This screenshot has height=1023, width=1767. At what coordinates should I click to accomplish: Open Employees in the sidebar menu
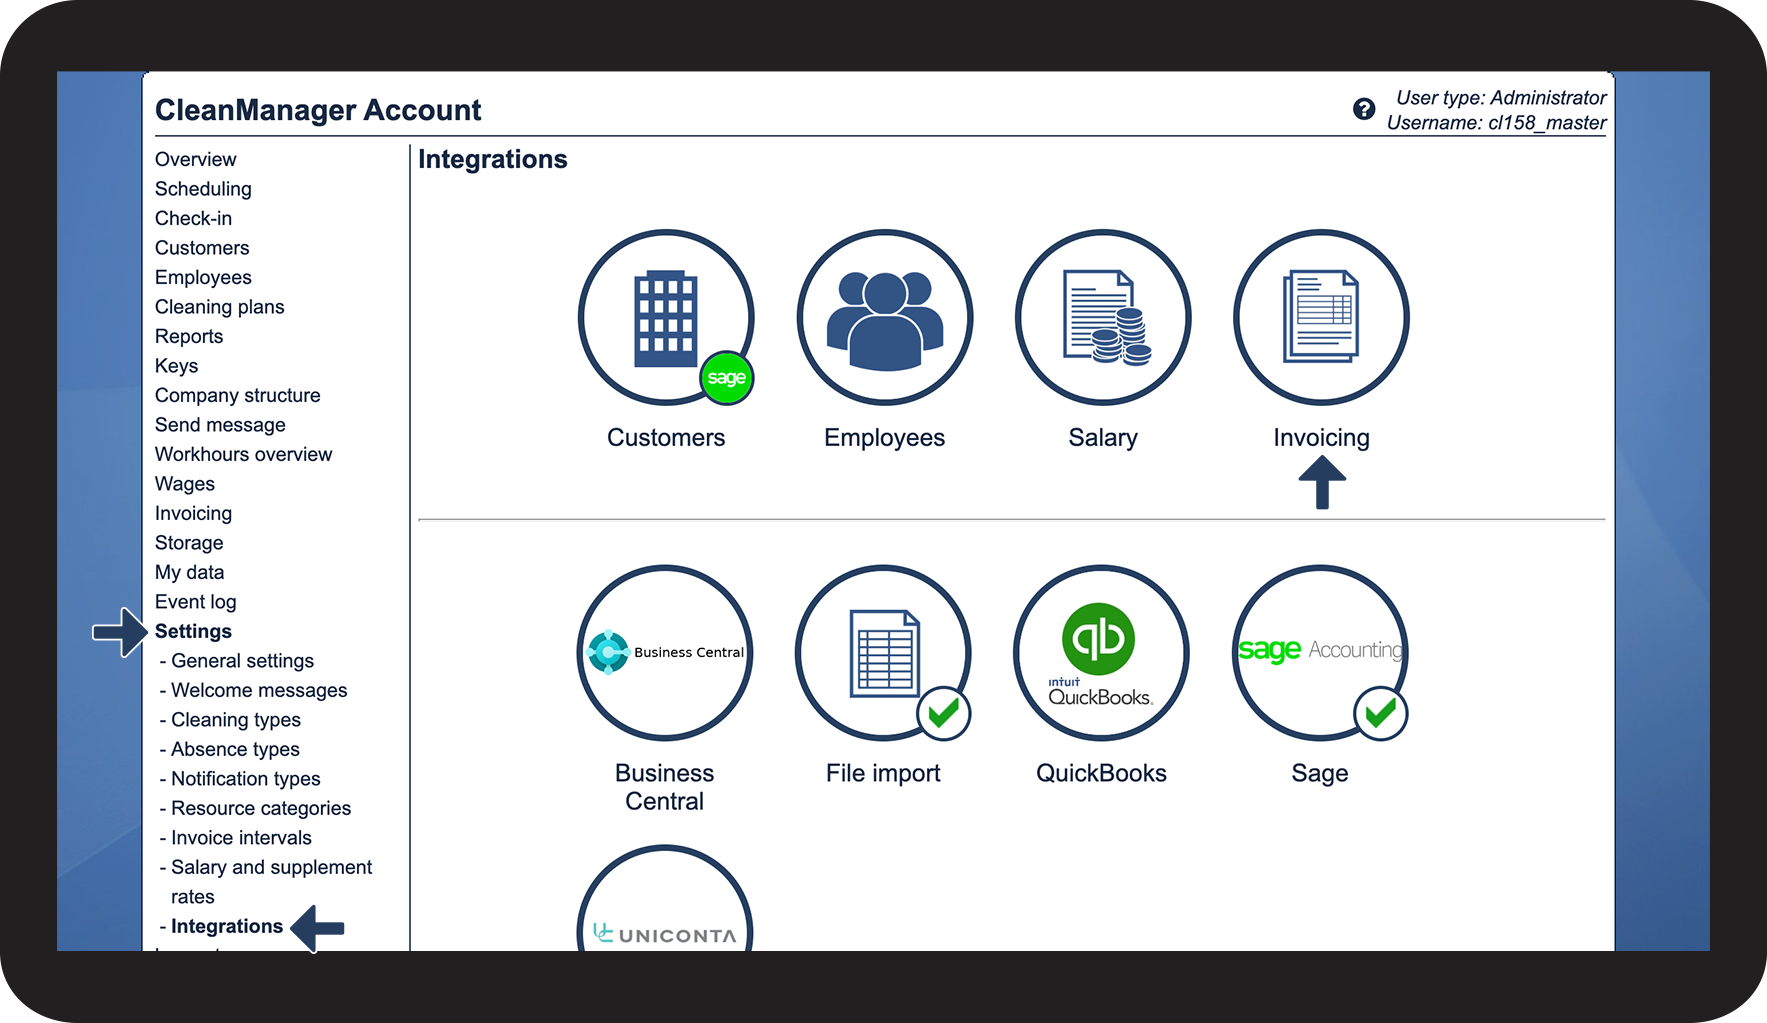[x=203, y=277]
